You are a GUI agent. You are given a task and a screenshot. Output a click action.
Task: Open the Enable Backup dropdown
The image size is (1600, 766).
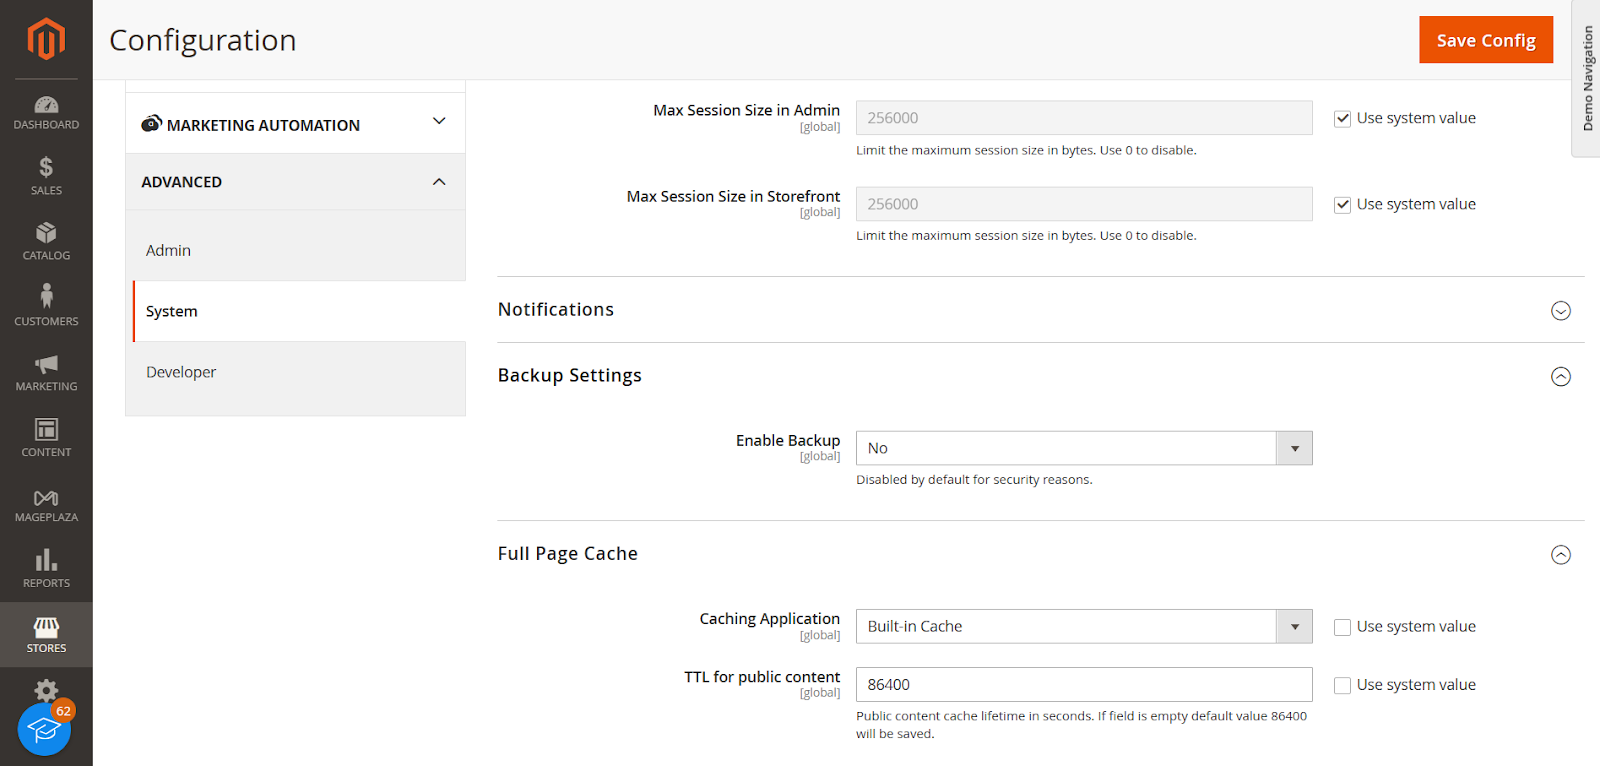click(x=1083, y=448)
